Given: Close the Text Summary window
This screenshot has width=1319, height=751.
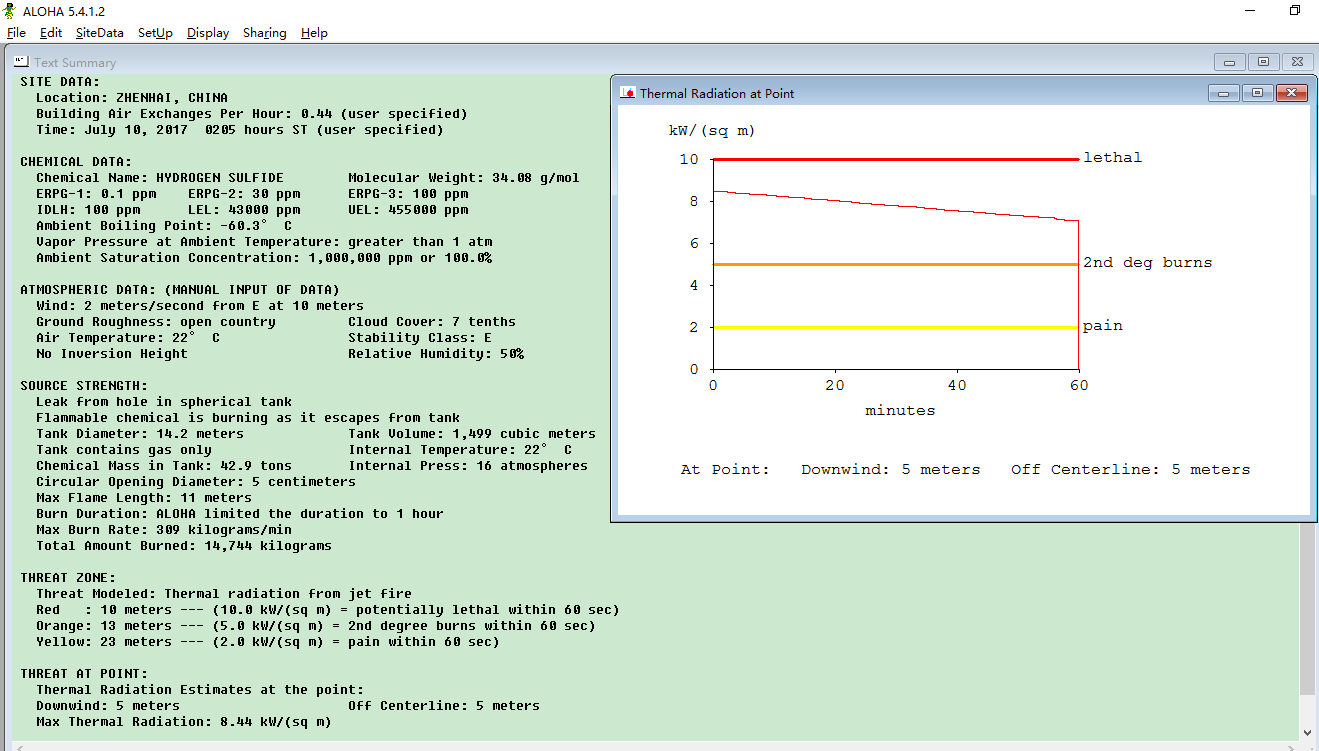Looking at the screenshot, I should [x=1297, y=62].
